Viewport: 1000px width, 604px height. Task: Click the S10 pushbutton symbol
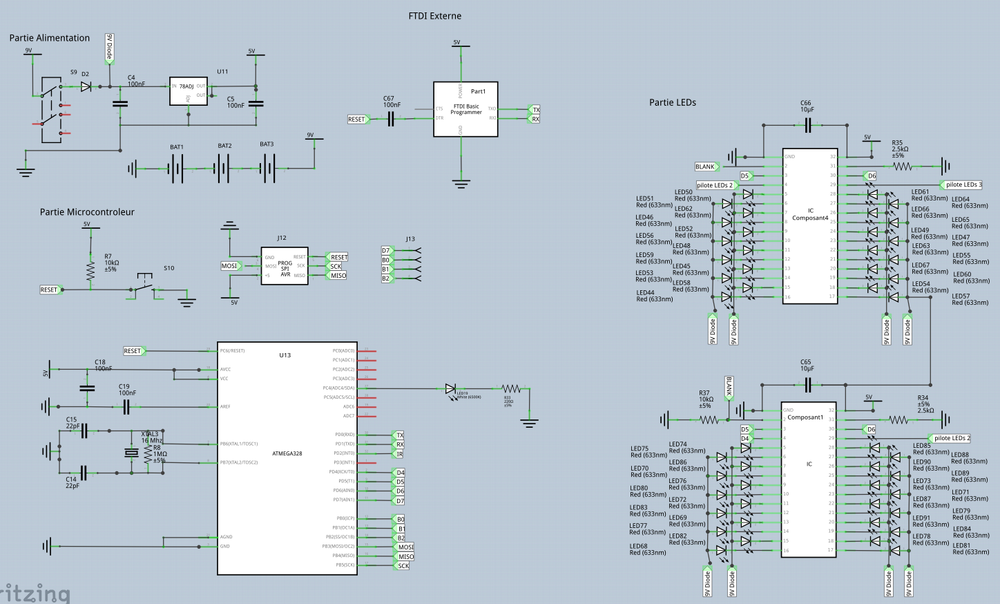coord(146,289)
